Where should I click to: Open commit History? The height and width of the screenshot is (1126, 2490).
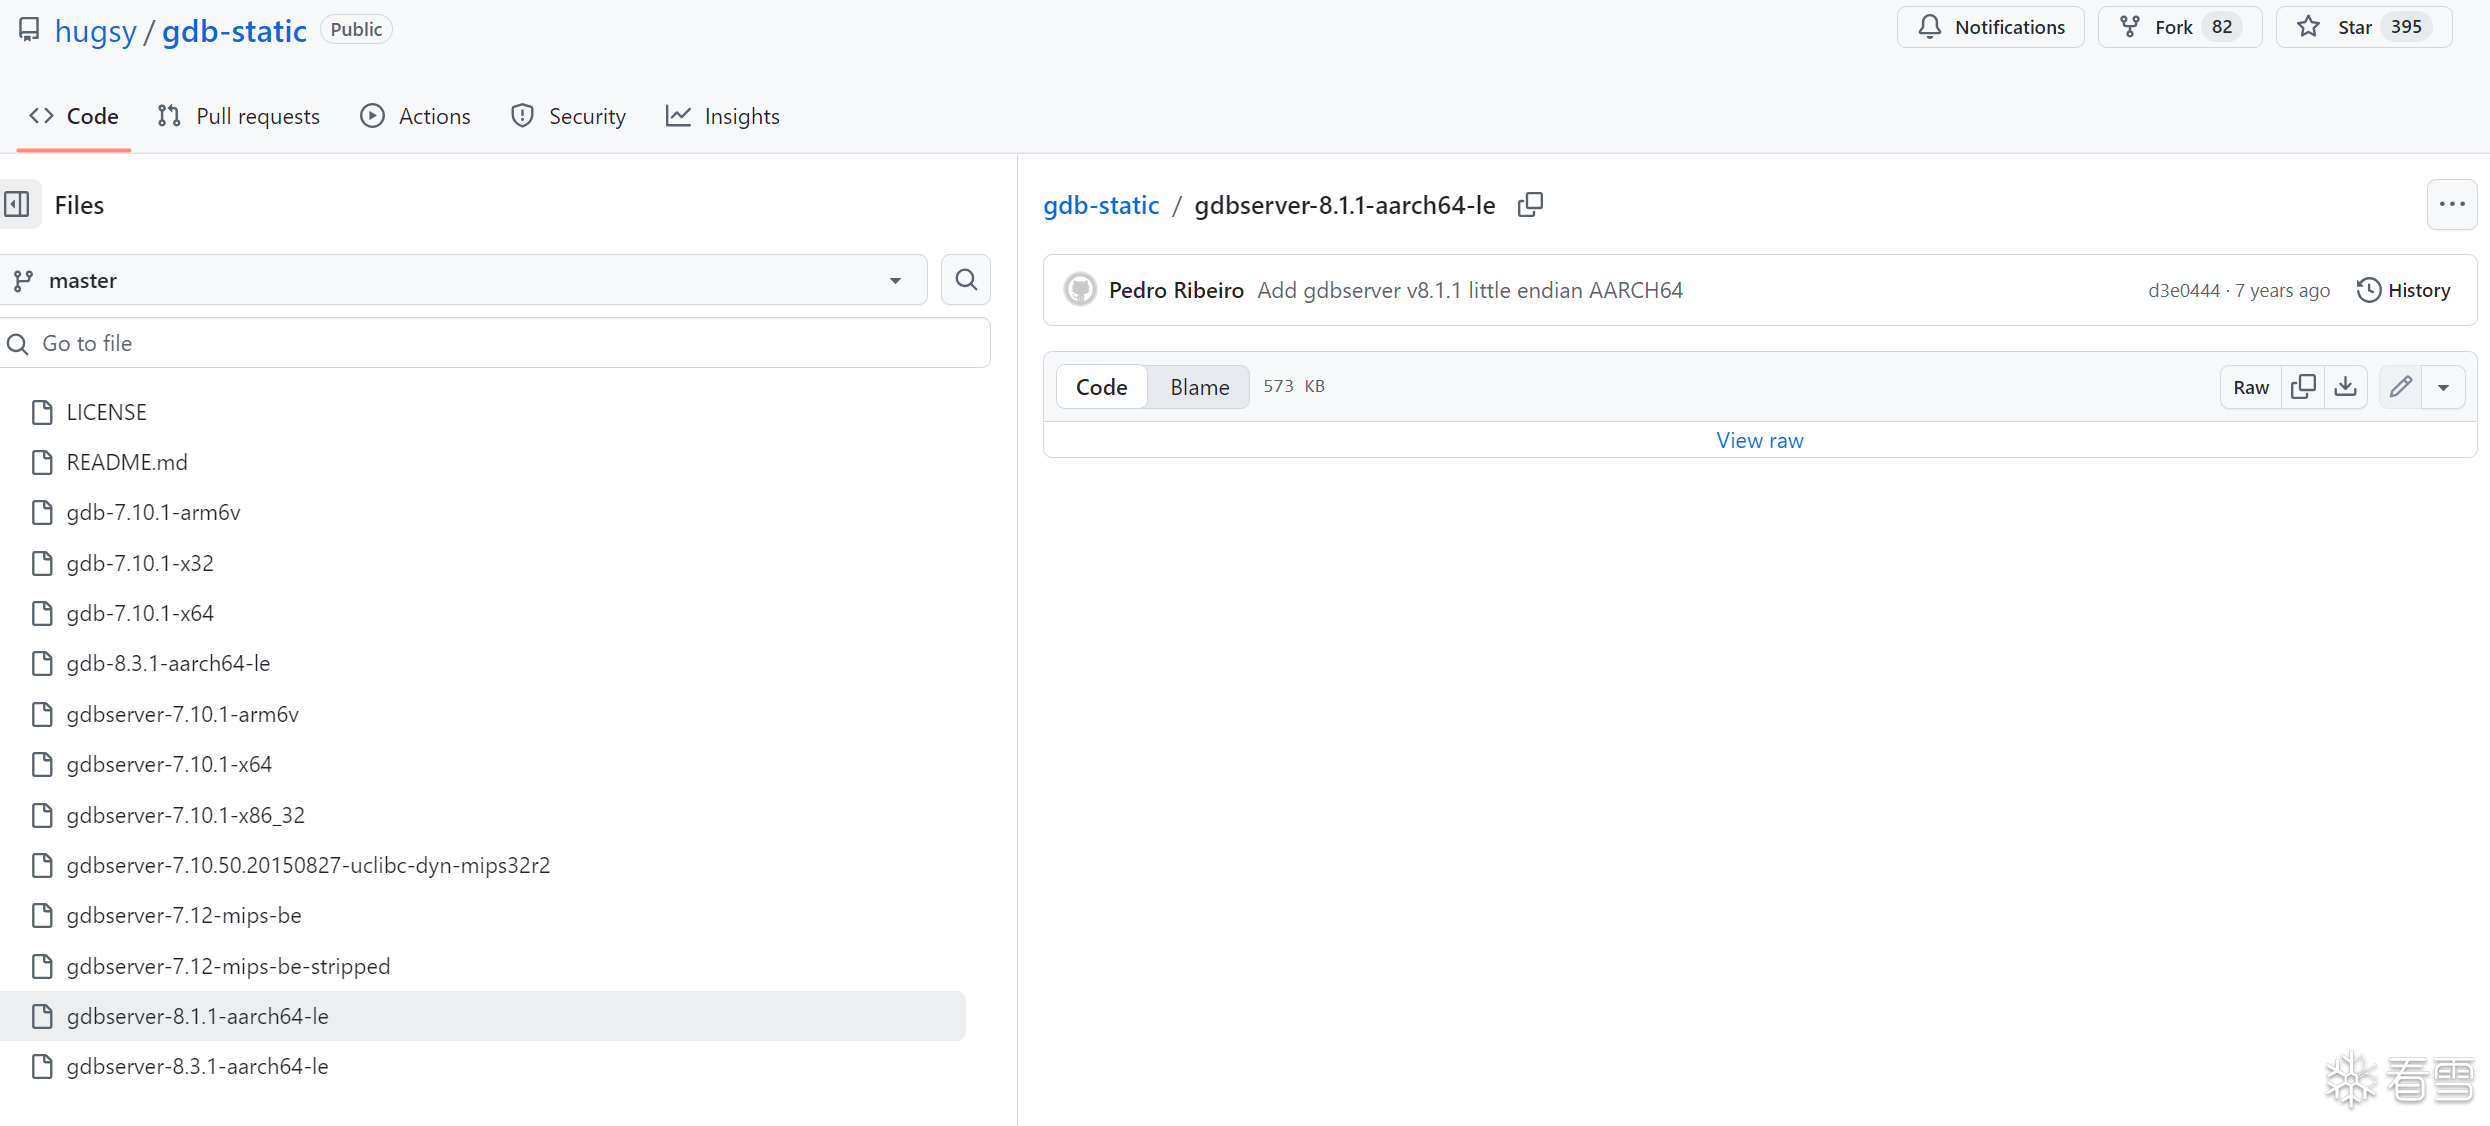pyautogui.click(x=2403, y=290)
